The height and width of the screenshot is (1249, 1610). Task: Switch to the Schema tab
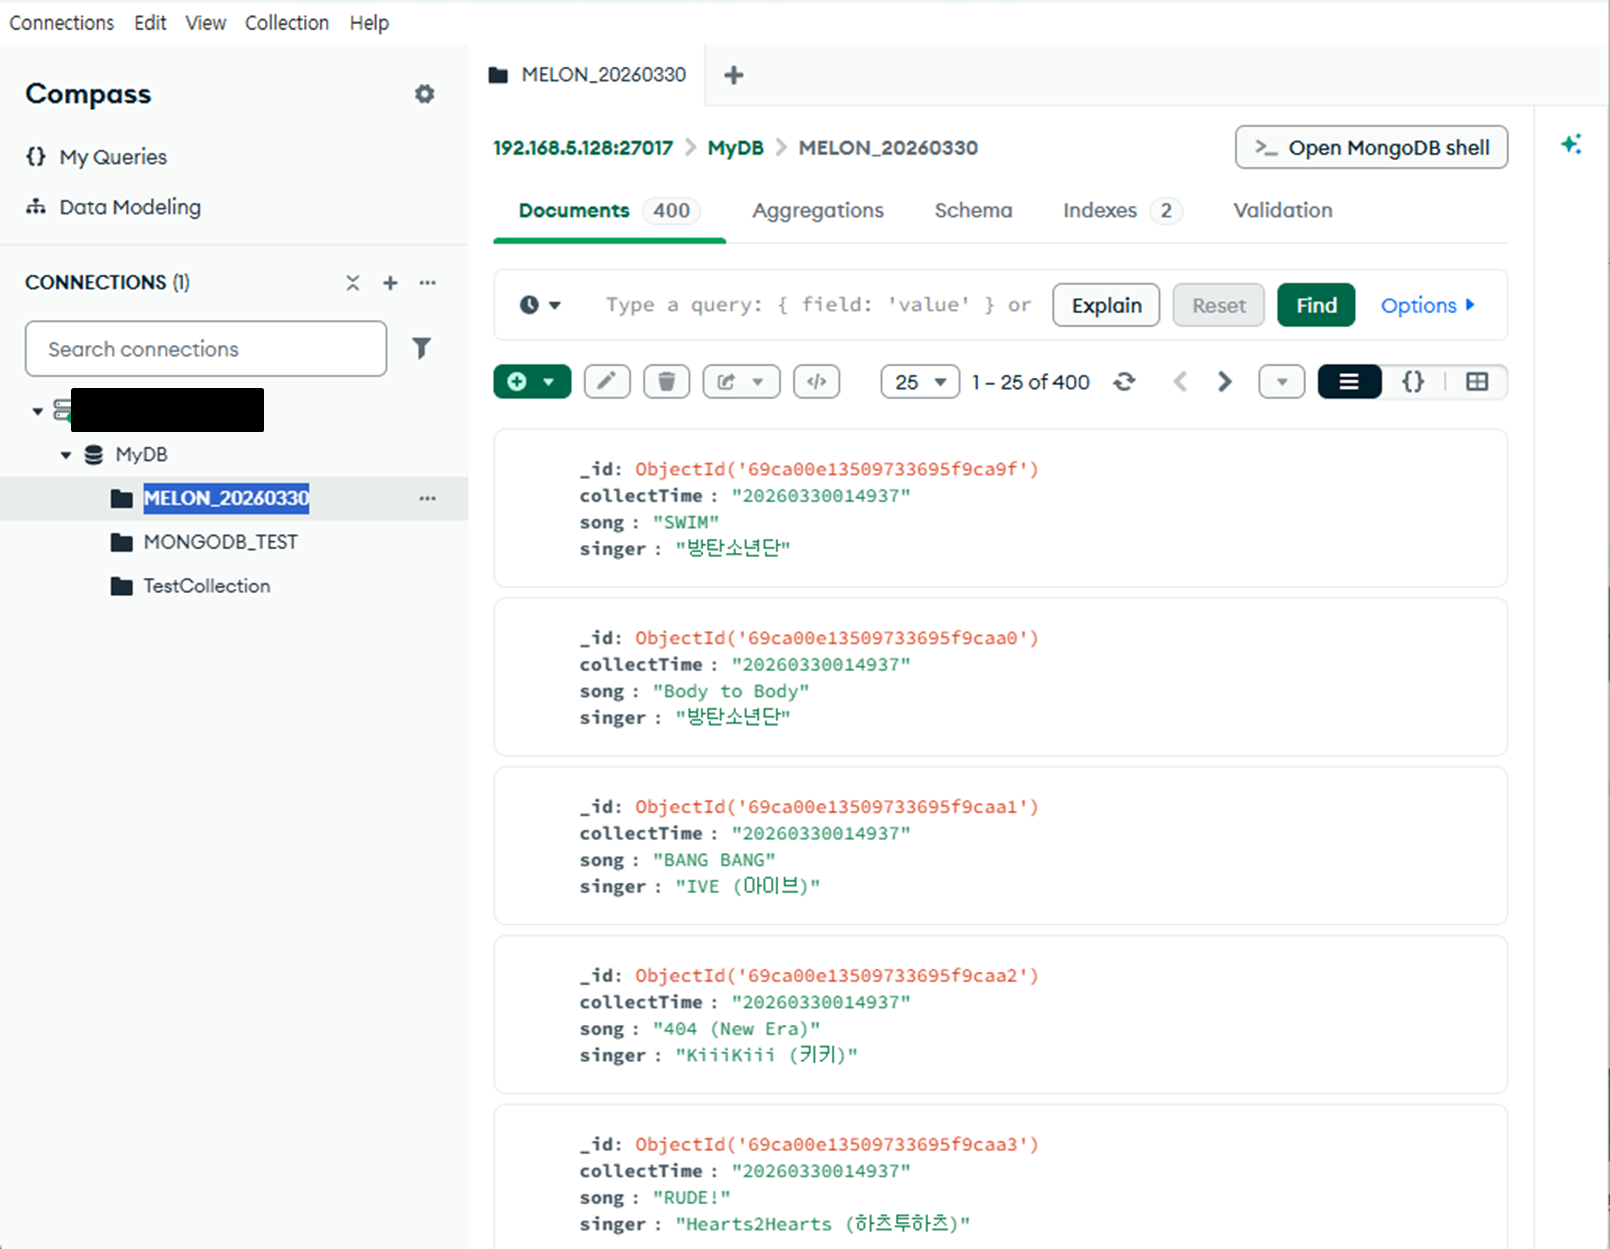pos(974,210)
